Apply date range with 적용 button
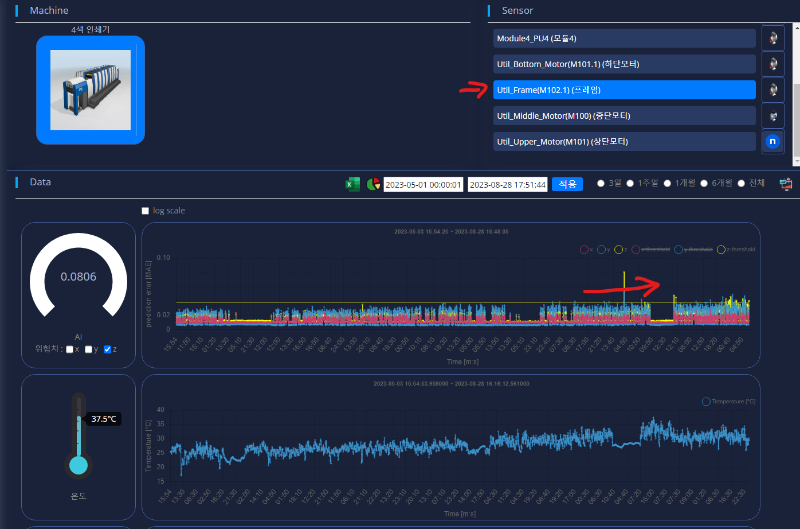The height and width of the screenshot is (529, 800). (x=567, y=184)
